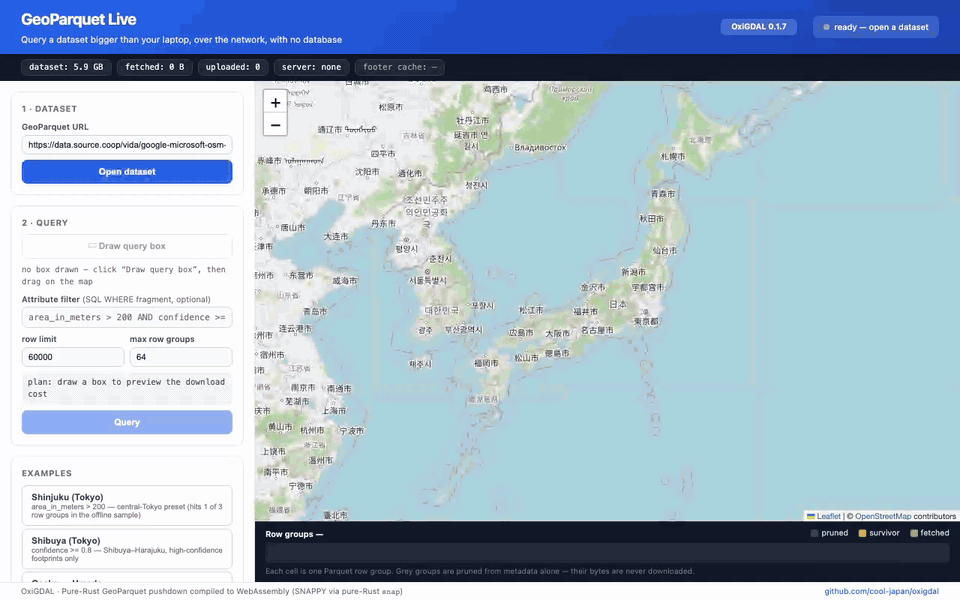Select the Shinjuku (Tokyo) example
The image size is (960, 600).
coord(127,506)
